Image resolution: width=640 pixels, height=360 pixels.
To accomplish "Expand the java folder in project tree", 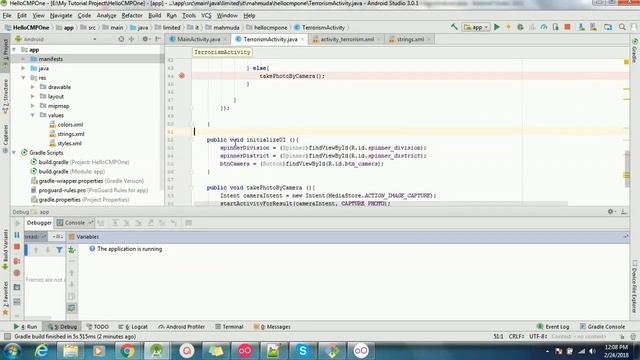I will (24, 68).
